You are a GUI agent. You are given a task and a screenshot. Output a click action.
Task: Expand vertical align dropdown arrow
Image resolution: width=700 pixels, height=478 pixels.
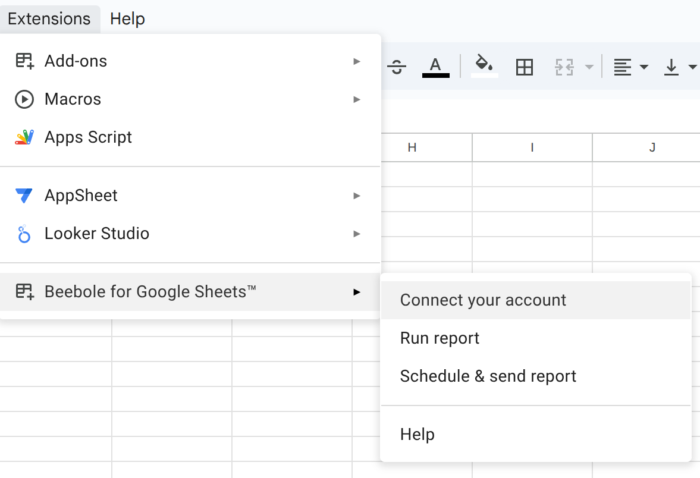[x=693, y=67]
